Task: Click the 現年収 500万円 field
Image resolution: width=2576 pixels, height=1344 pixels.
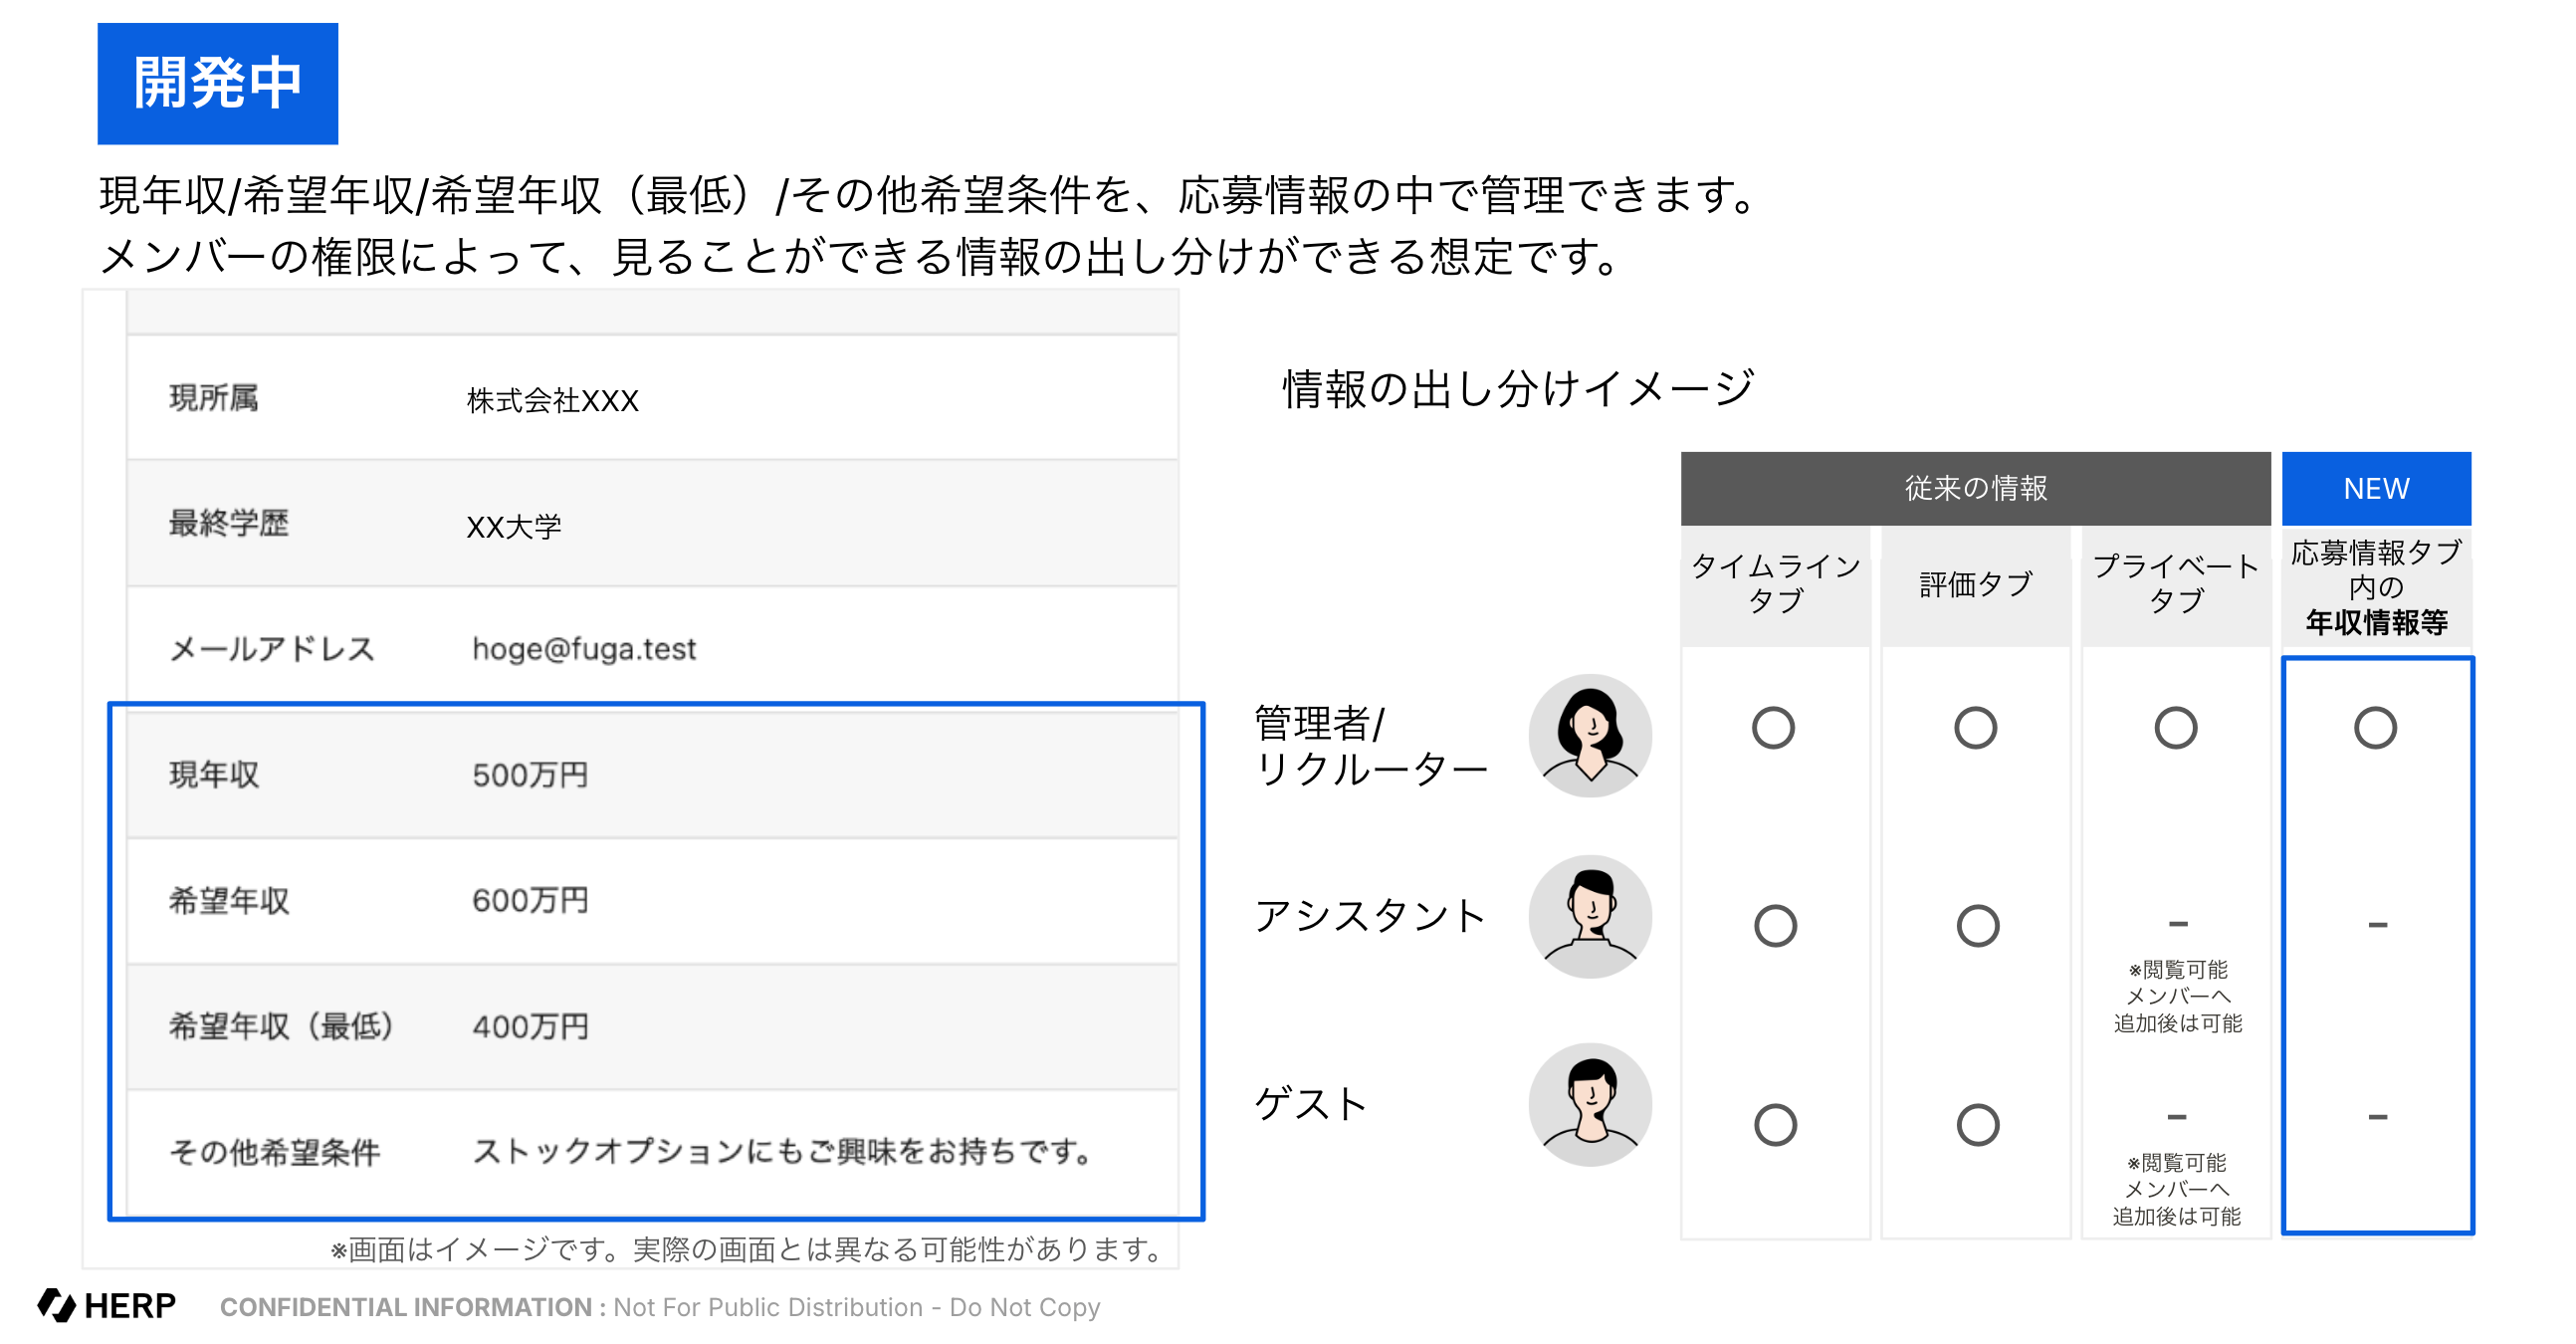Action: click(530, 775)
